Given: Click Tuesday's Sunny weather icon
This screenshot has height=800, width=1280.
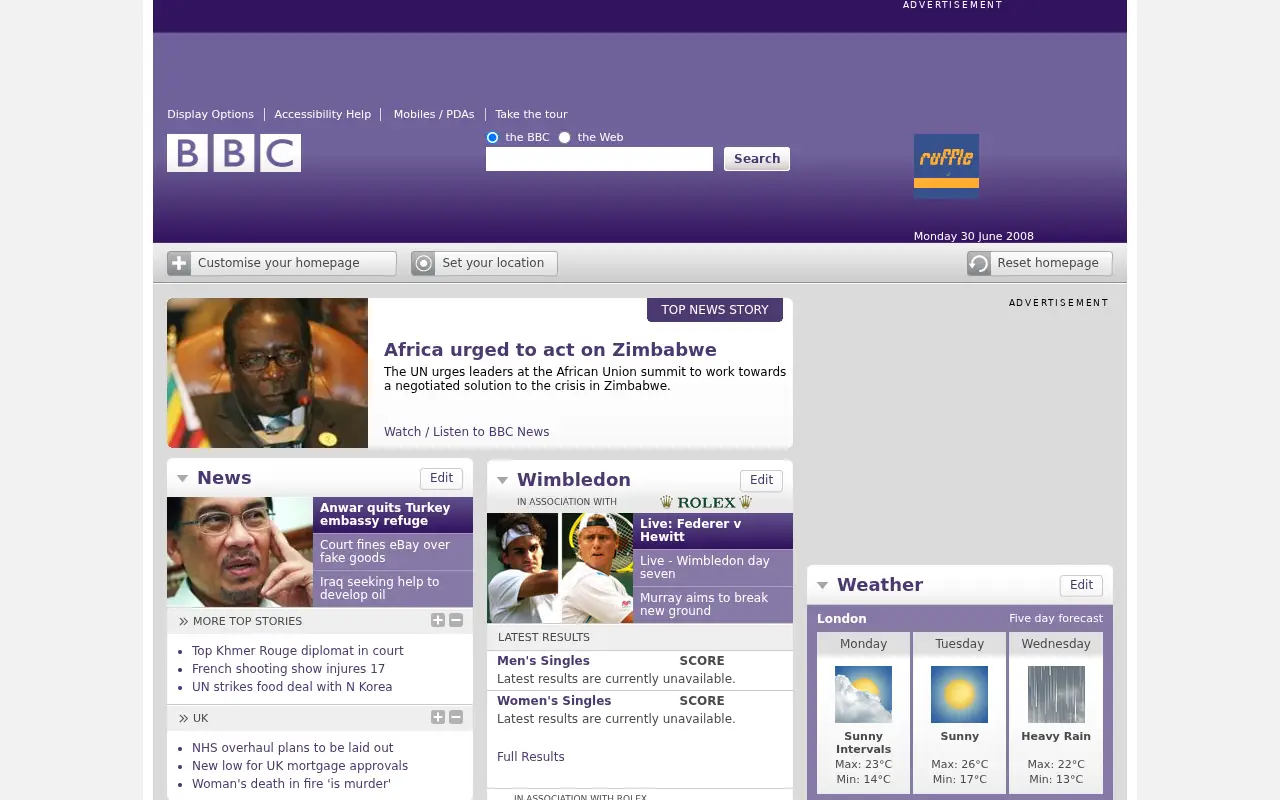Looking at the screenshot, I should pyautogui.click(x=959, y=694).
